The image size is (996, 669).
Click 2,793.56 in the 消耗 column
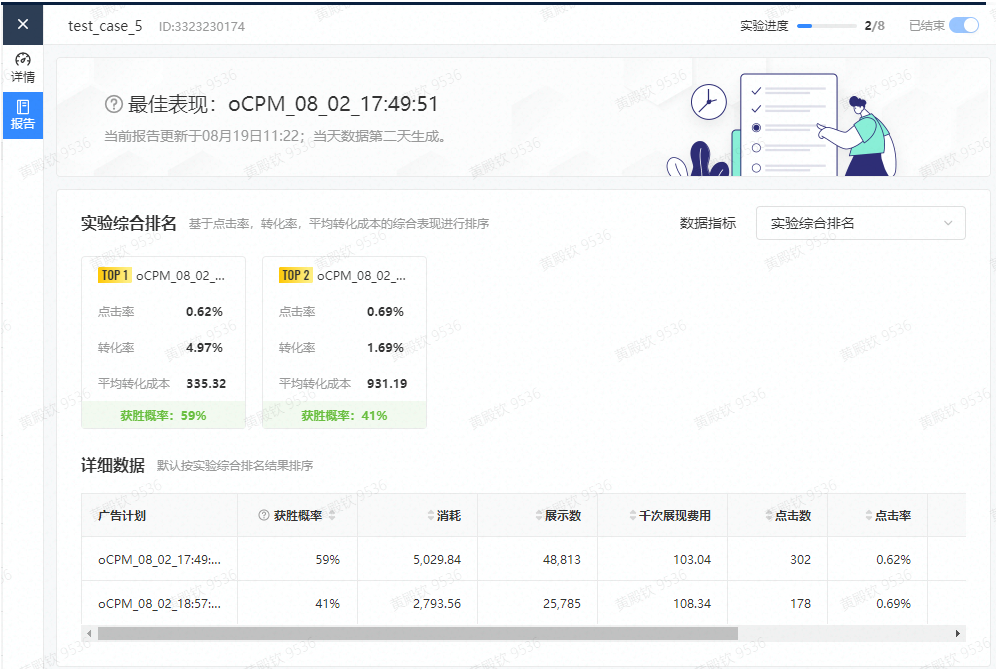(x=437, y=604)
